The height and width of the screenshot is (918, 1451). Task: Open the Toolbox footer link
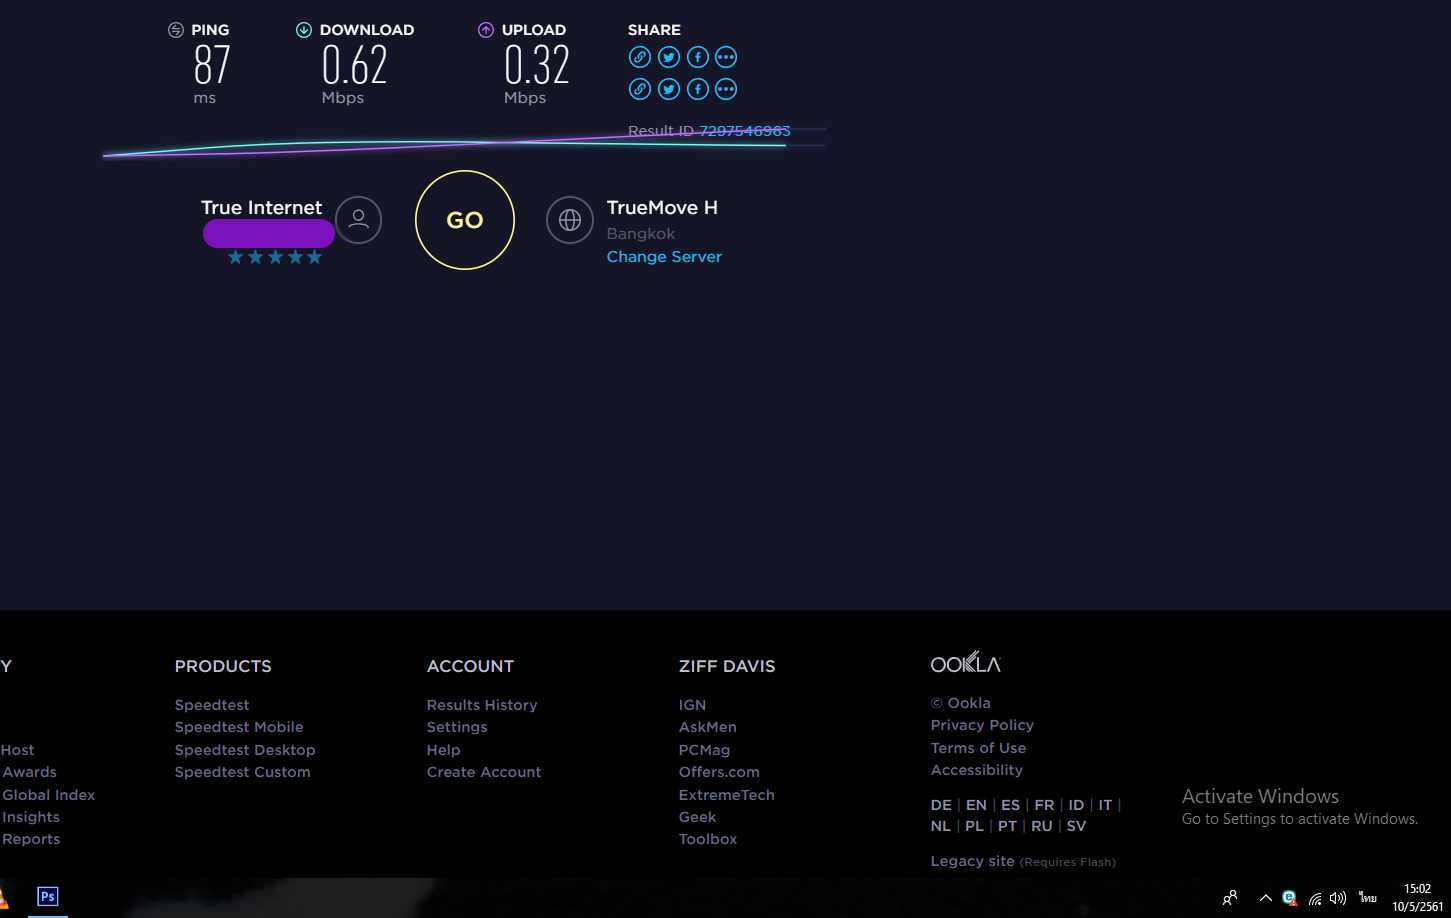pos(708,839)
